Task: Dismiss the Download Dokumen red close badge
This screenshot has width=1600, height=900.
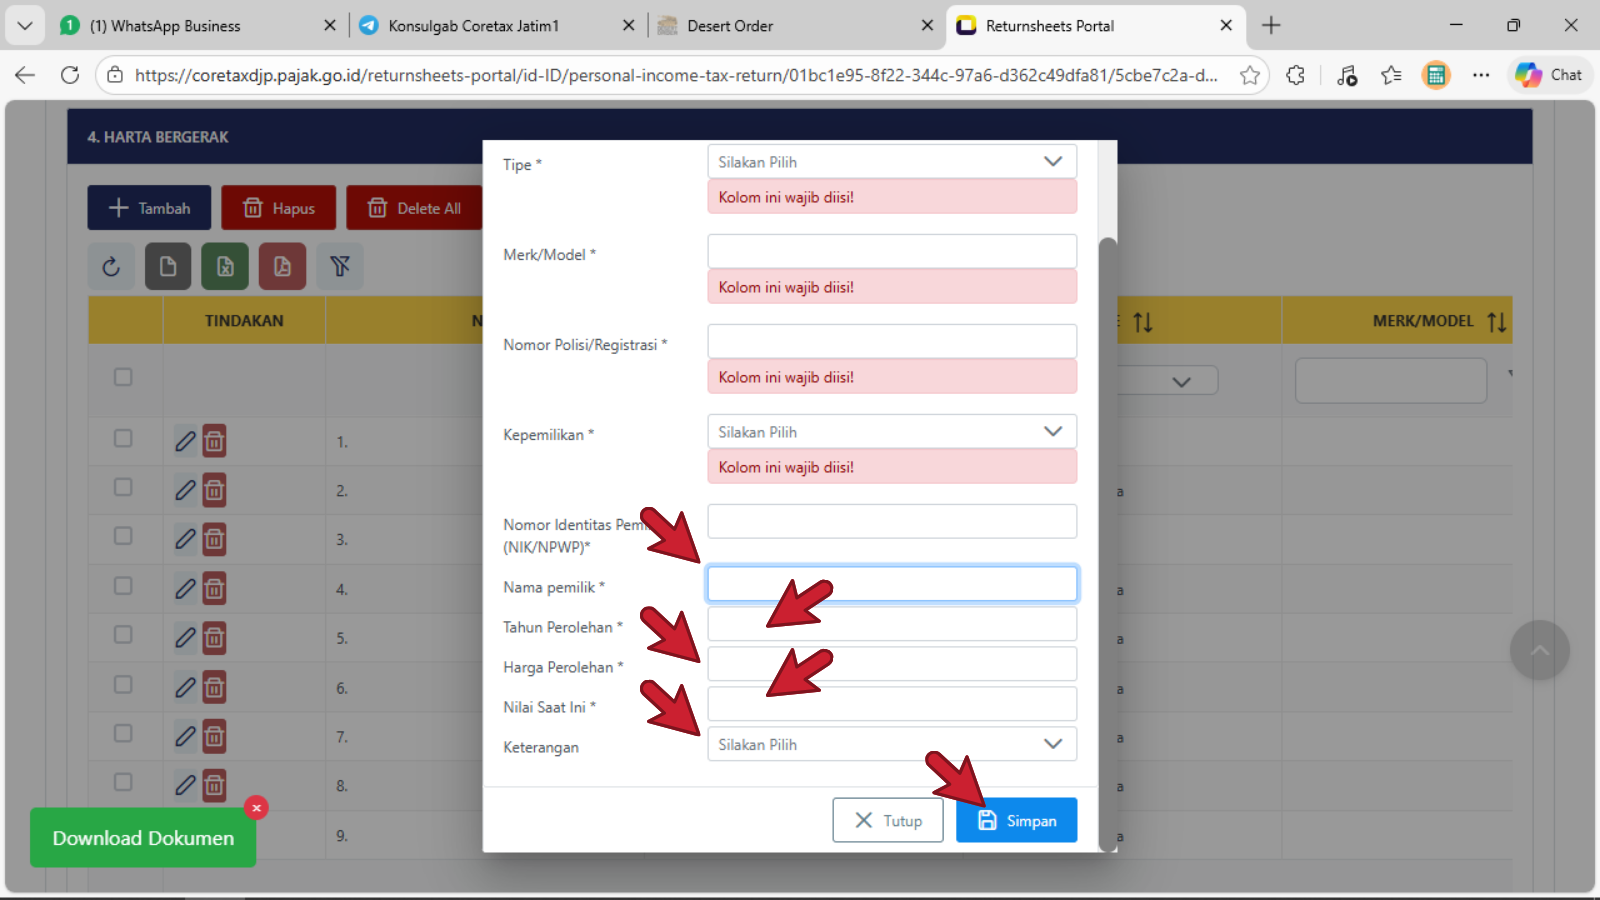Action: click(257, 808)
